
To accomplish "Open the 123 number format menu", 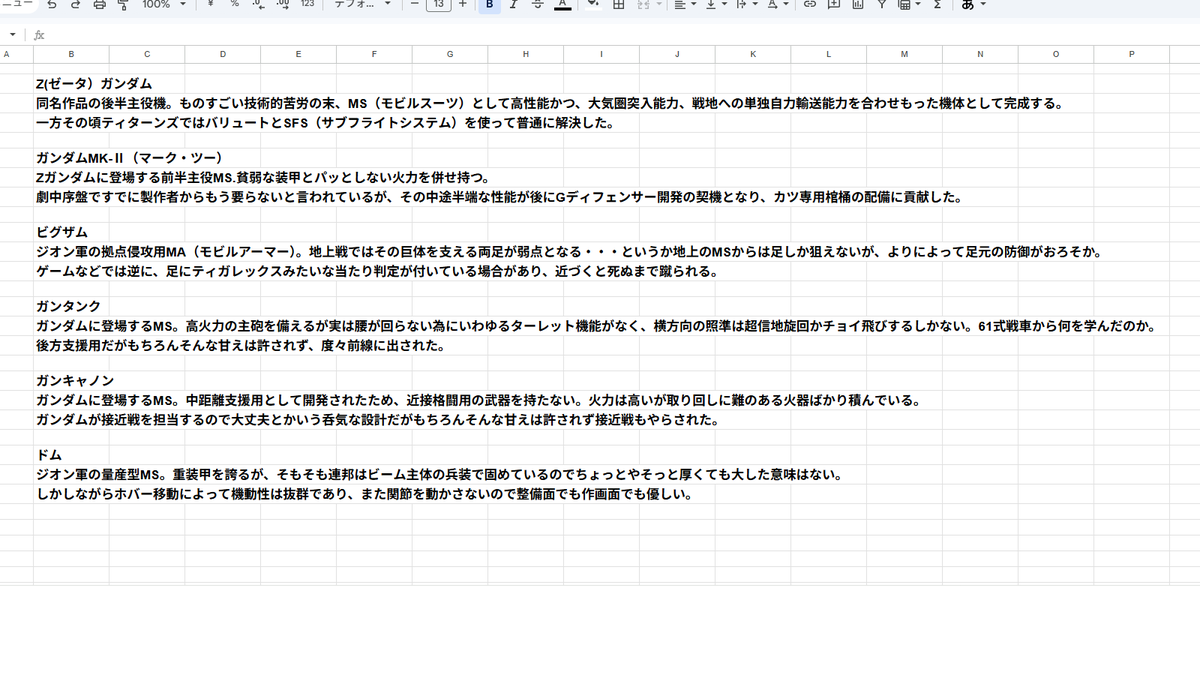I will (307, 5).
